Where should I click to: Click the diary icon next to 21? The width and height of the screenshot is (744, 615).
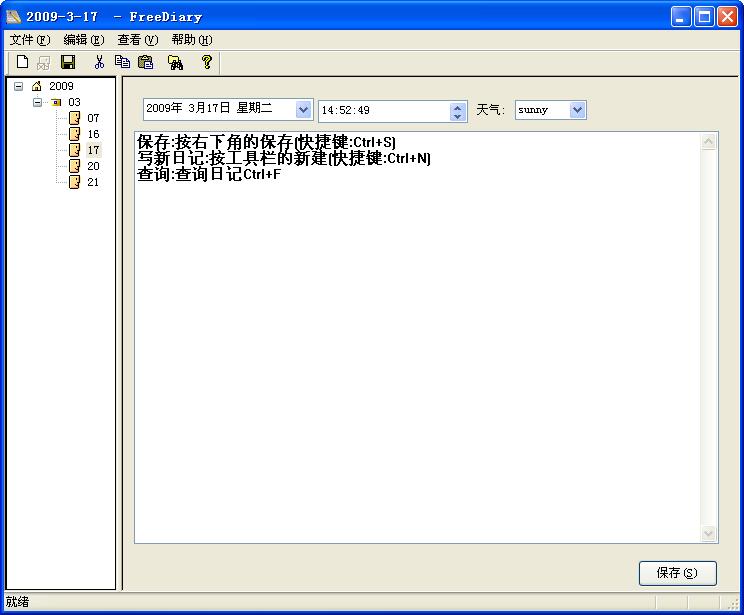pos(74,182)
